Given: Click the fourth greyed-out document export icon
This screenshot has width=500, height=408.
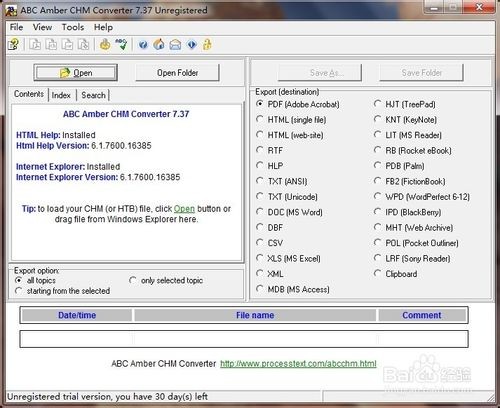Looking at the screenshot, I should point(83,44).
